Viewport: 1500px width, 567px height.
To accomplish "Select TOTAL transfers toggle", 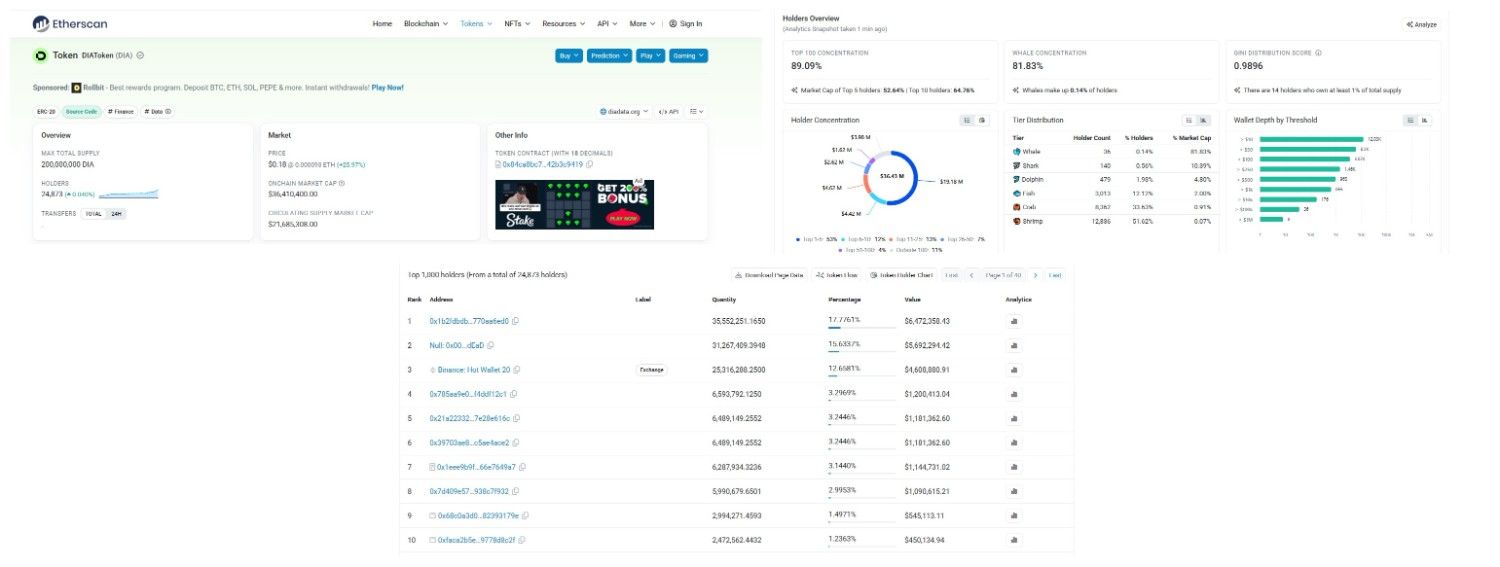I will tap(93, 214).
